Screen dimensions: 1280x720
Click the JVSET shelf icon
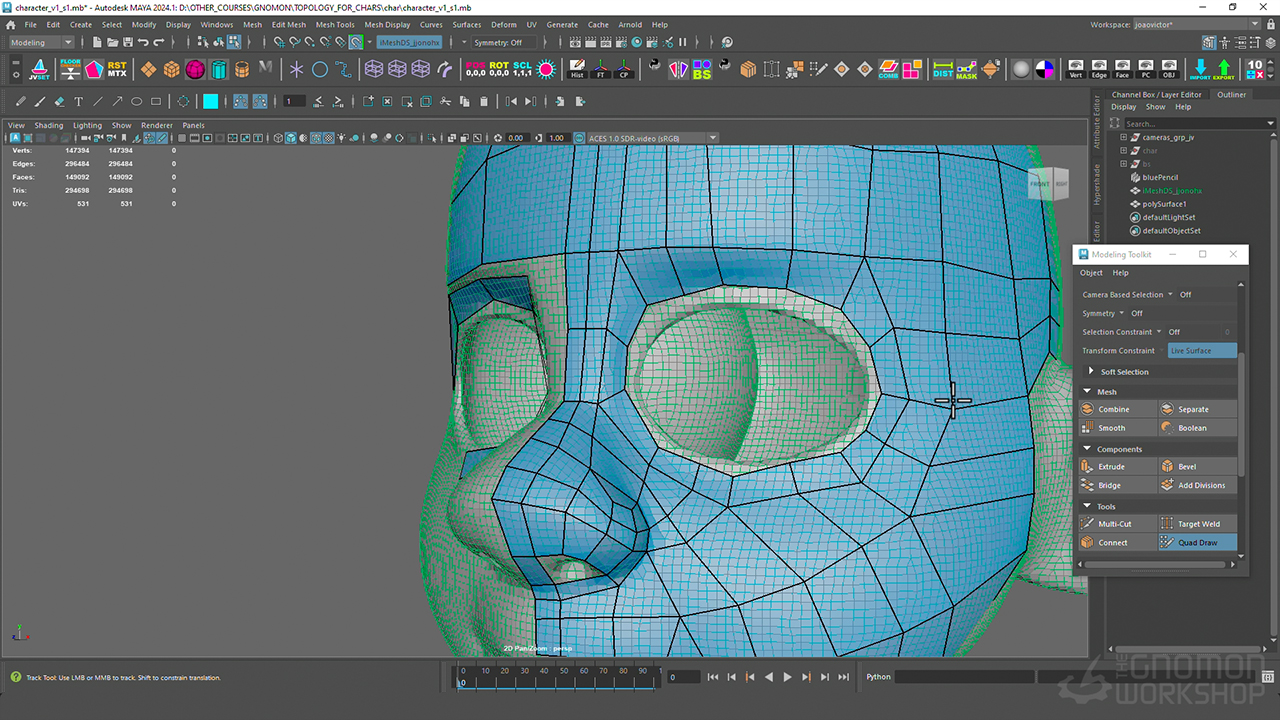coord(40,69)
